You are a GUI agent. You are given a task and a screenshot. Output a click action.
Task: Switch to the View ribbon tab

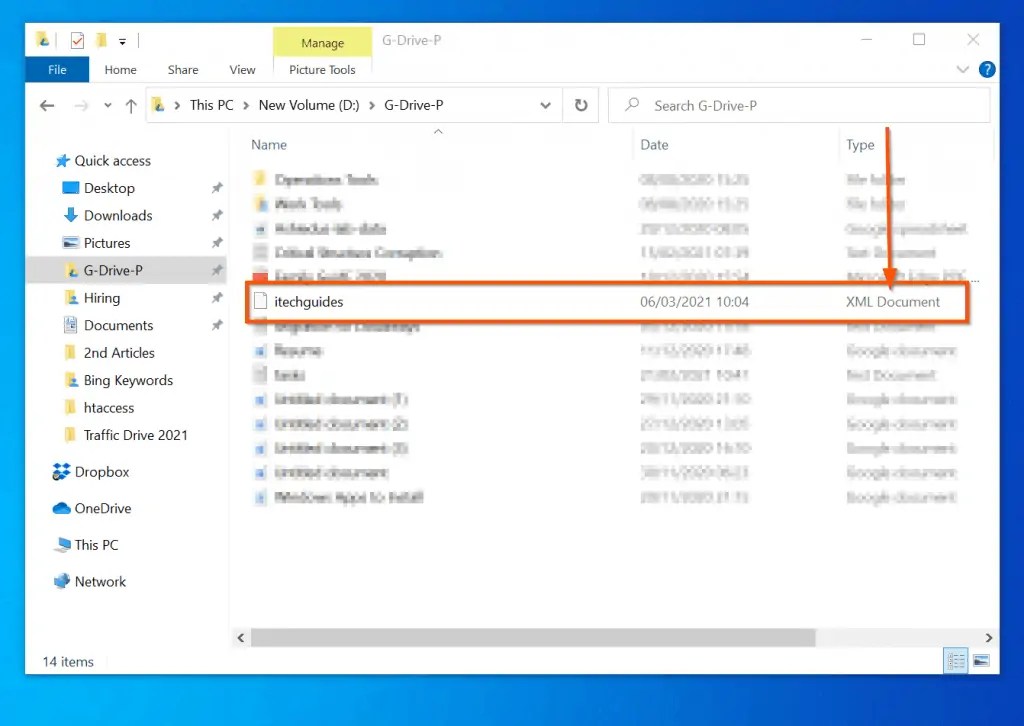click(x=242, y=70)
